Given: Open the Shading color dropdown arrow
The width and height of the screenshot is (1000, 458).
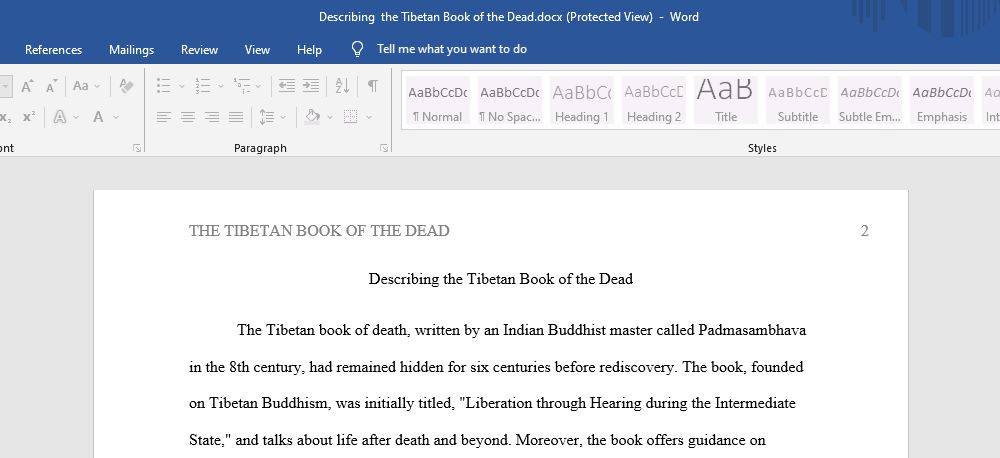Looking at the screenshot, I should [330, 117].
